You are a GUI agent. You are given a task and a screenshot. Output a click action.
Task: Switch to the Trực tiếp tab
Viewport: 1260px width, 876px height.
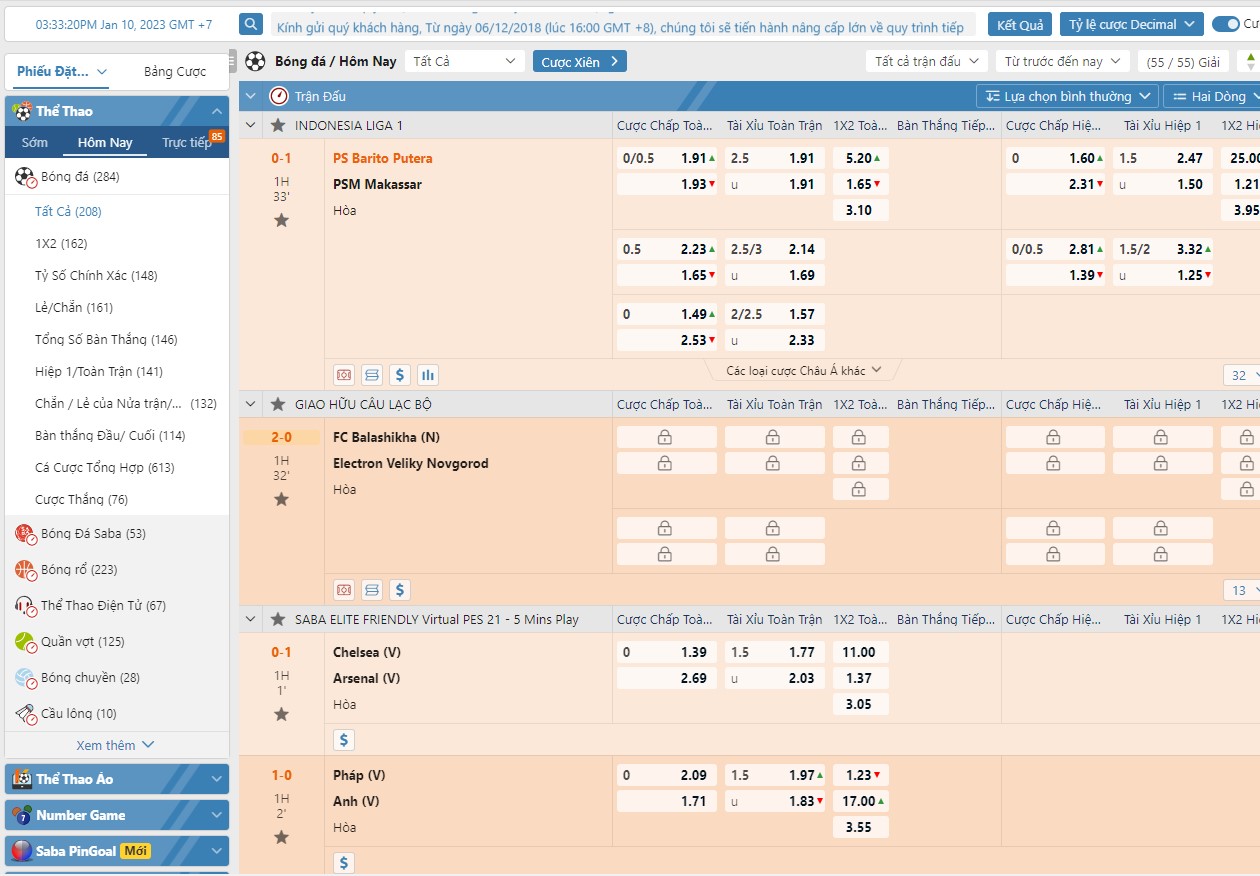point(188,142)
